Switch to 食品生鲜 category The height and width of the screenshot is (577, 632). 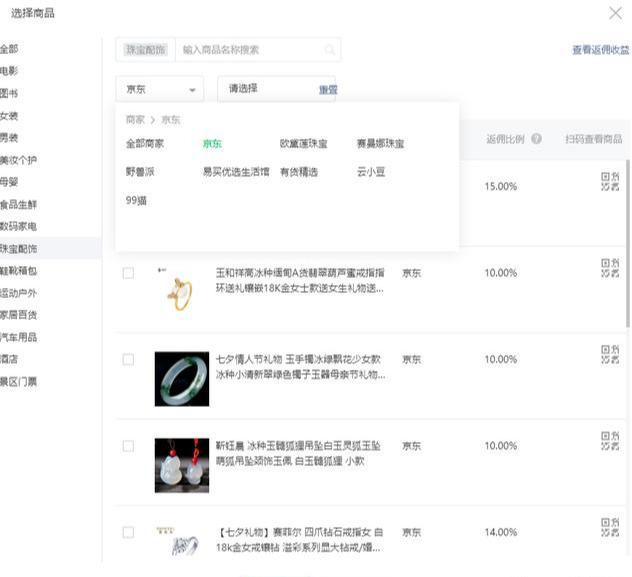pyautogui.click(x=19, y=204)
